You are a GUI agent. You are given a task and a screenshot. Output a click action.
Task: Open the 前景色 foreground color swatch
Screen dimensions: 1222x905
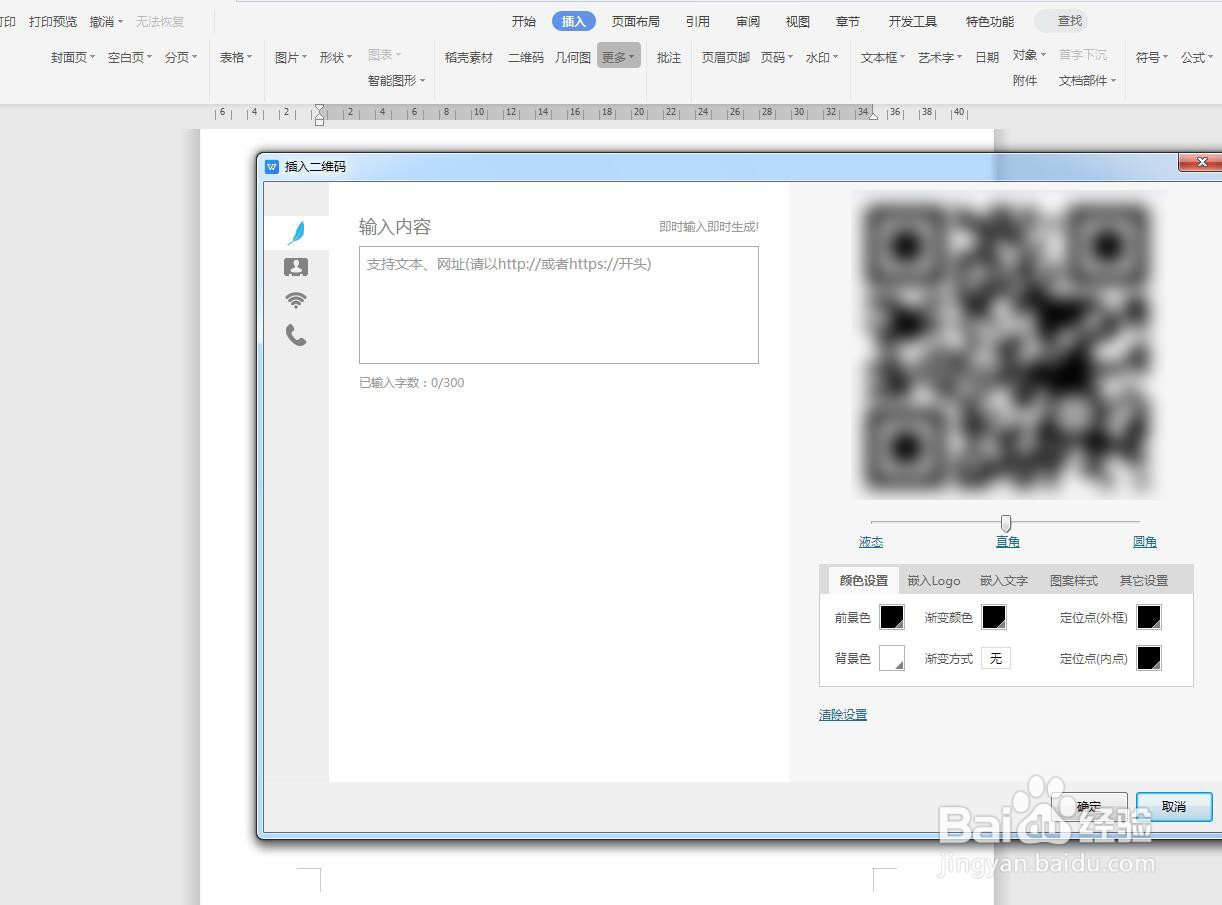tap(892, 617)
